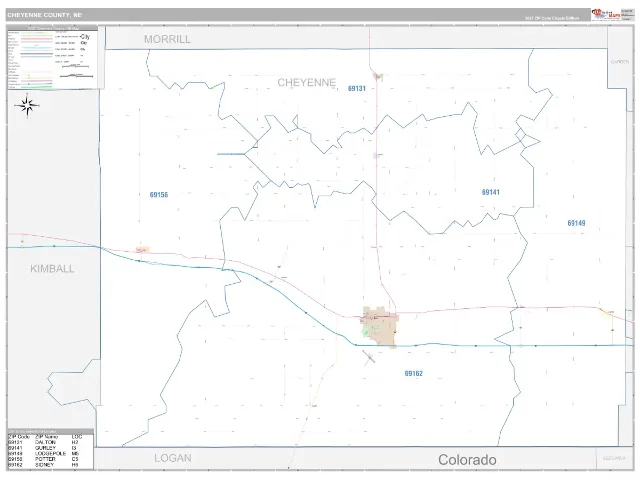Select ZIP code label 69149
This screenshot has width=640, height=480.
click(x=576, y=223)
